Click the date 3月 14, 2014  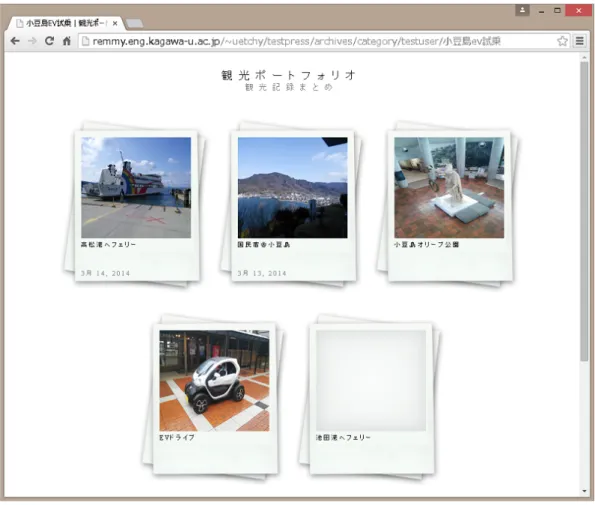click(x=105, y=273)
